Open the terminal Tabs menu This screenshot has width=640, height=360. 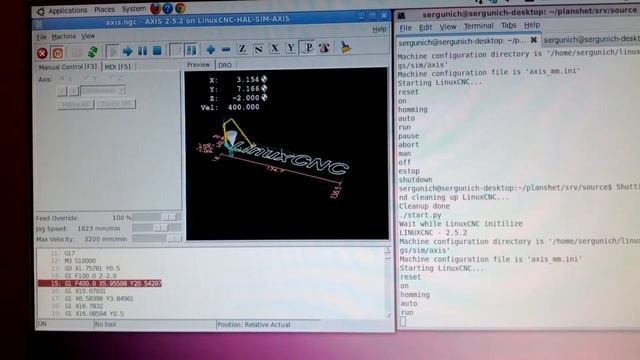pyautogui.click(x=509, y=25)
